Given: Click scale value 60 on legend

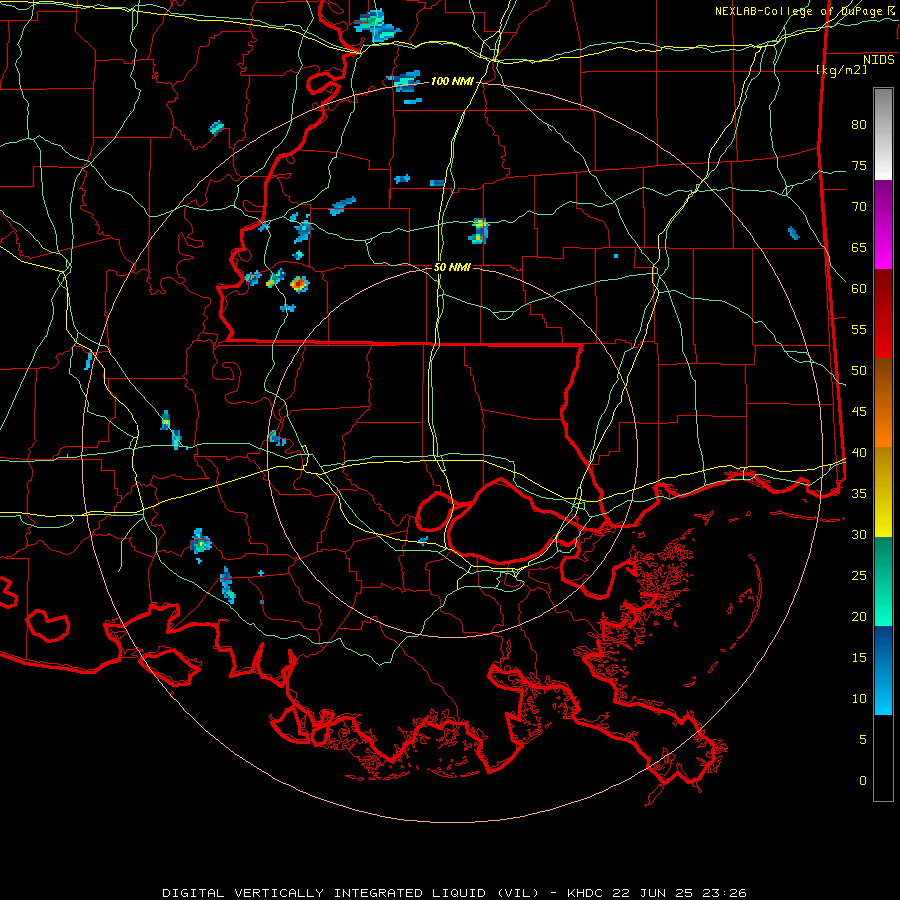Looking at the screenshot, I should point(859,289).
